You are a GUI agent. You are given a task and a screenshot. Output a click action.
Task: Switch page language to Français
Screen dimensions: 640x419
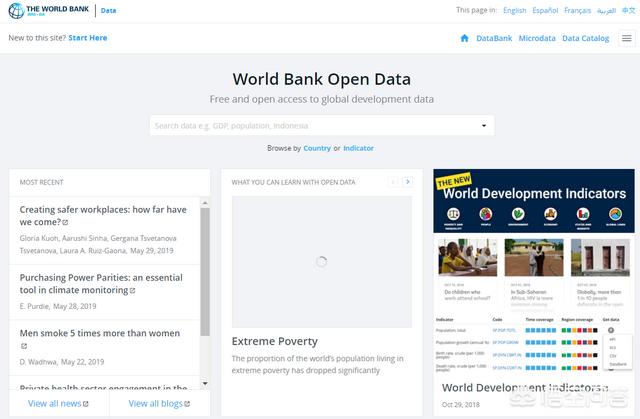pyautogui.click(x=577, y=10)
